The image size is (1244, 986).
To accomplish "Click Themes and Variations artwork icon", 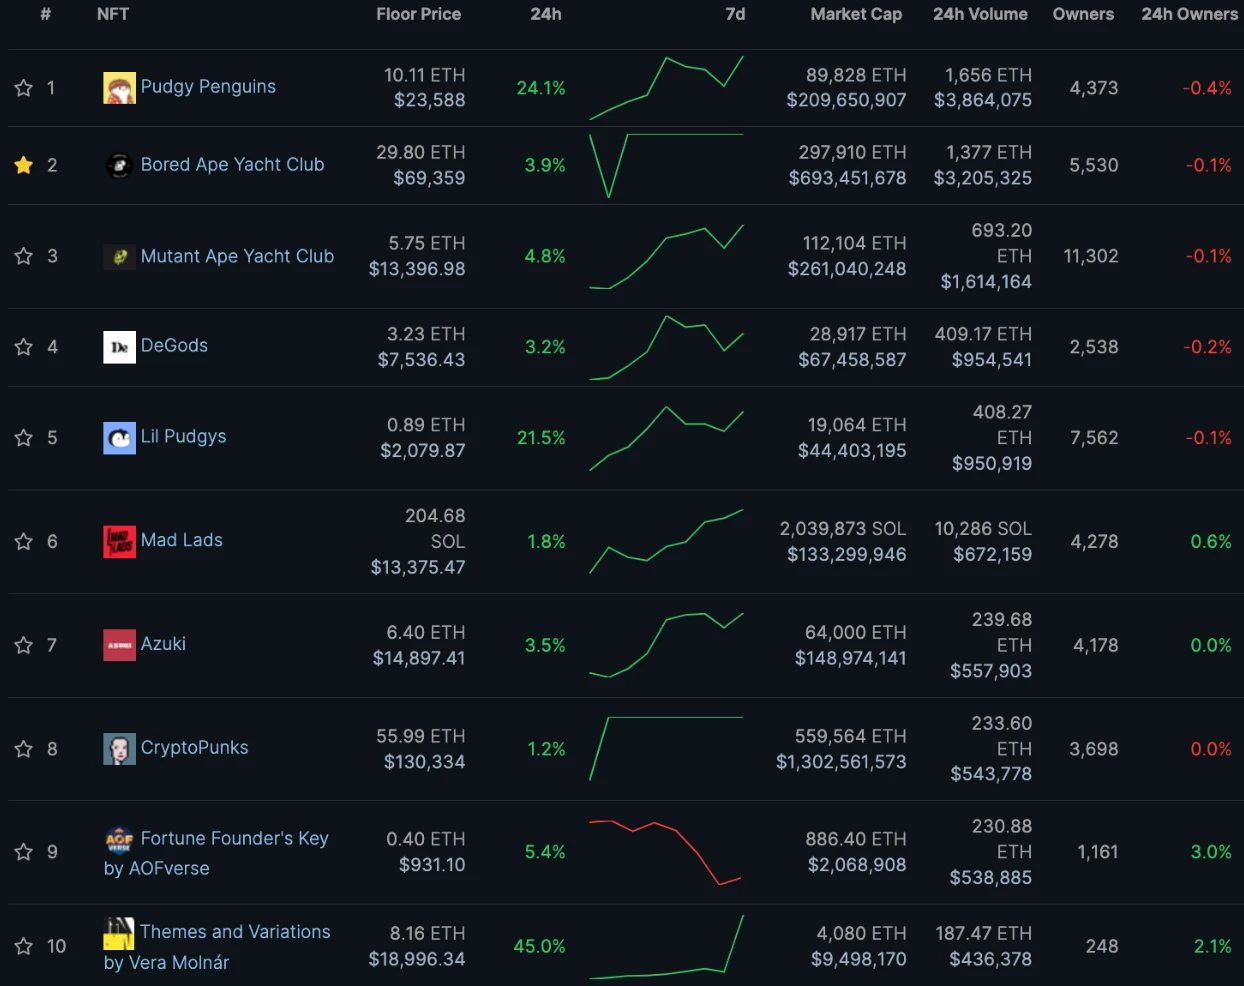I will (119, 933).
